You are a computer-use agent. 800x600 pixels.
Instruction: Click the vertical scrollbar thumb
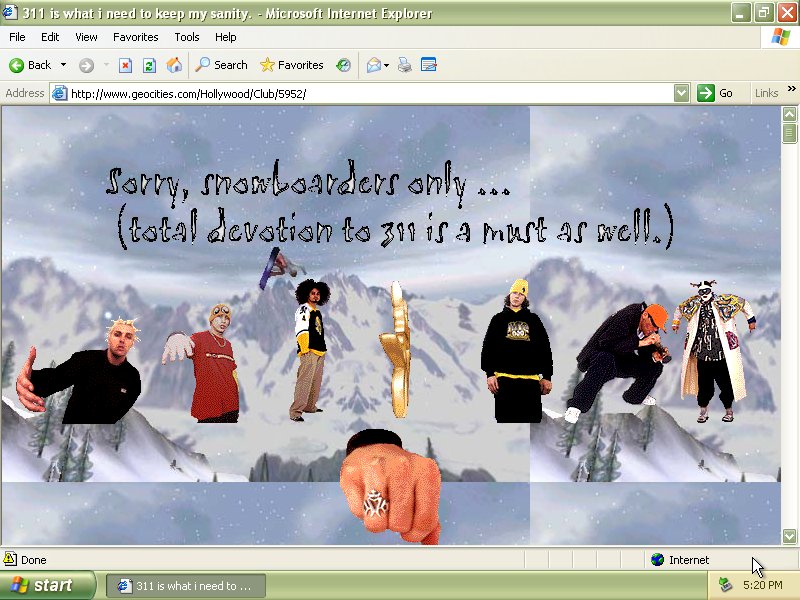point(789,134)
